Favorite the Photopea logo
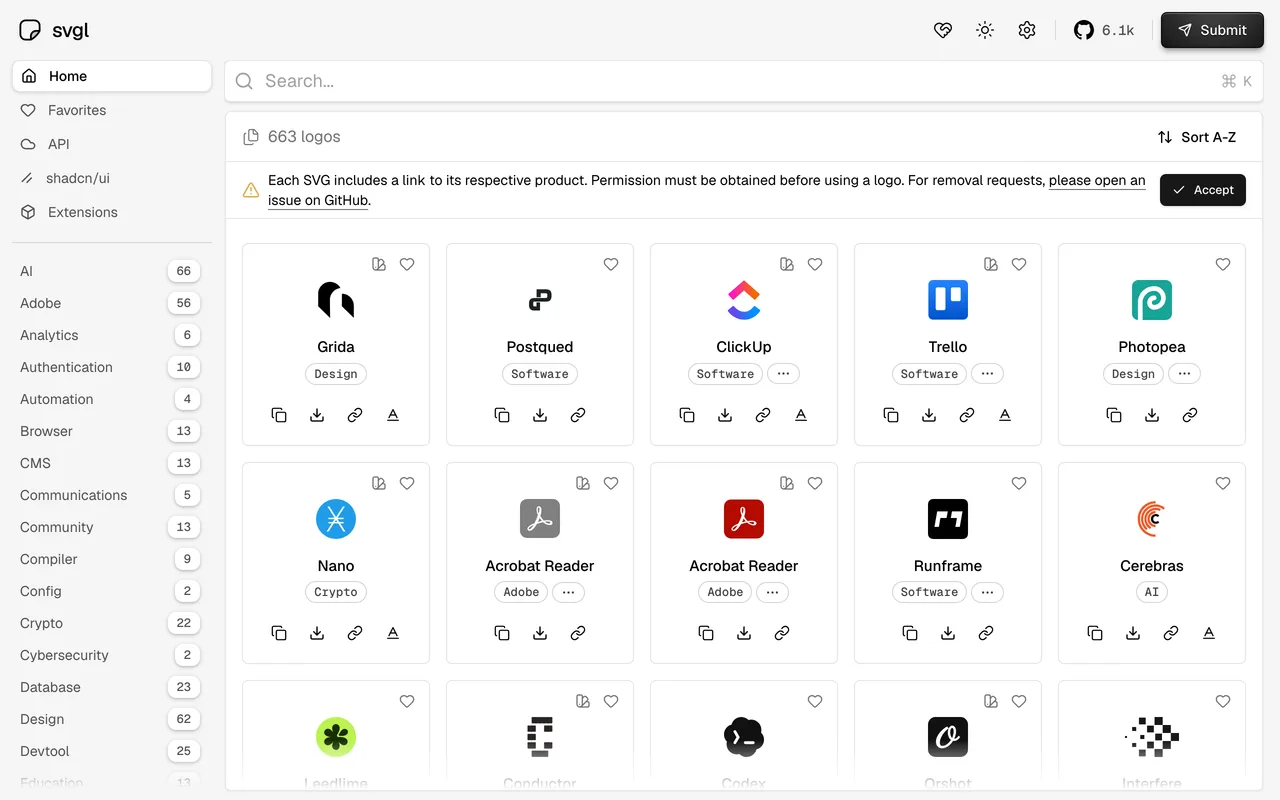Viewport: 1280px width, 800px height. (x=1223, y=265)
